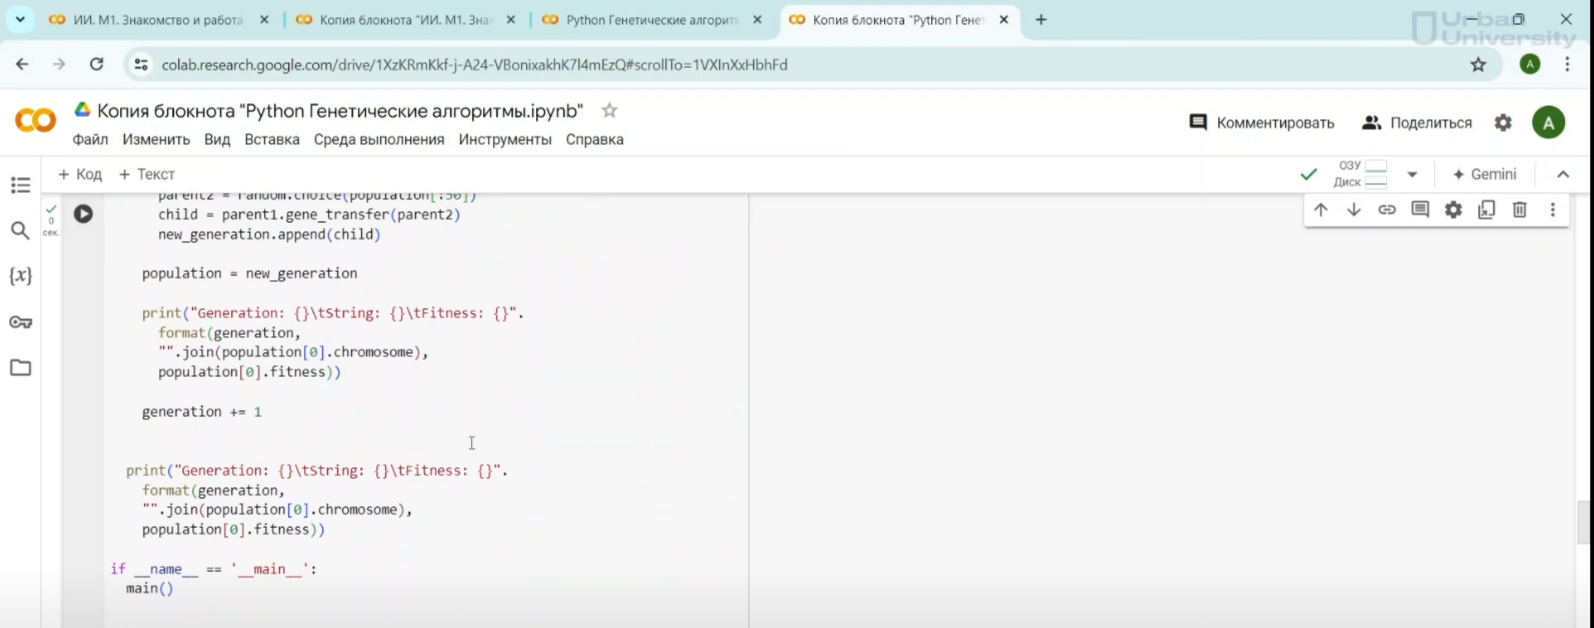Run the code cell with play button
This screenshot has height=628, width=1594.
tap(83, 214)
